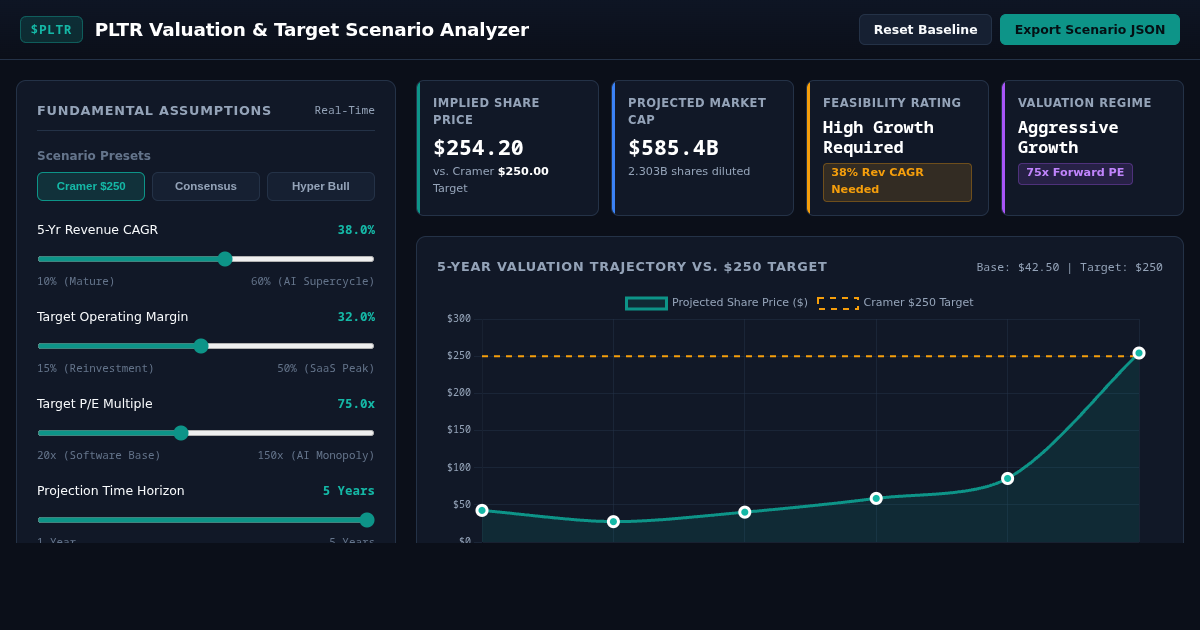
Task: Click the 38.0% CAGR value
Action: pos(356,230)
